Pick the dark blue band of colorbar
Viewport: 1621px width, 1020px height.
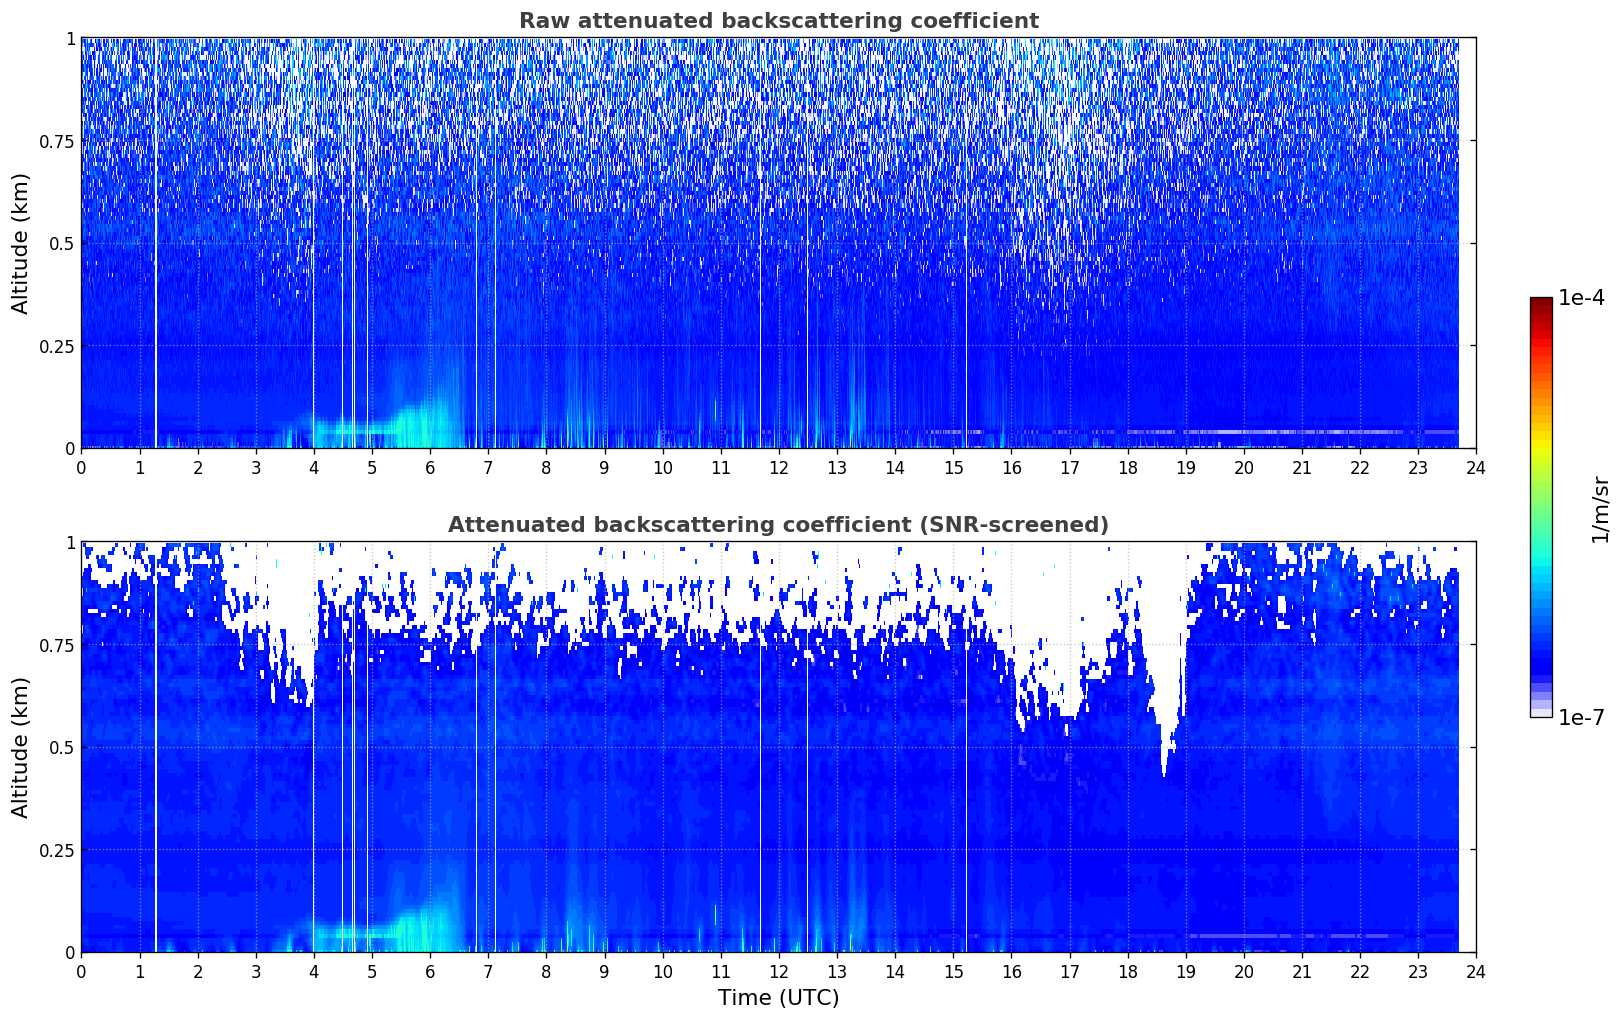(x=1540, y=660)
